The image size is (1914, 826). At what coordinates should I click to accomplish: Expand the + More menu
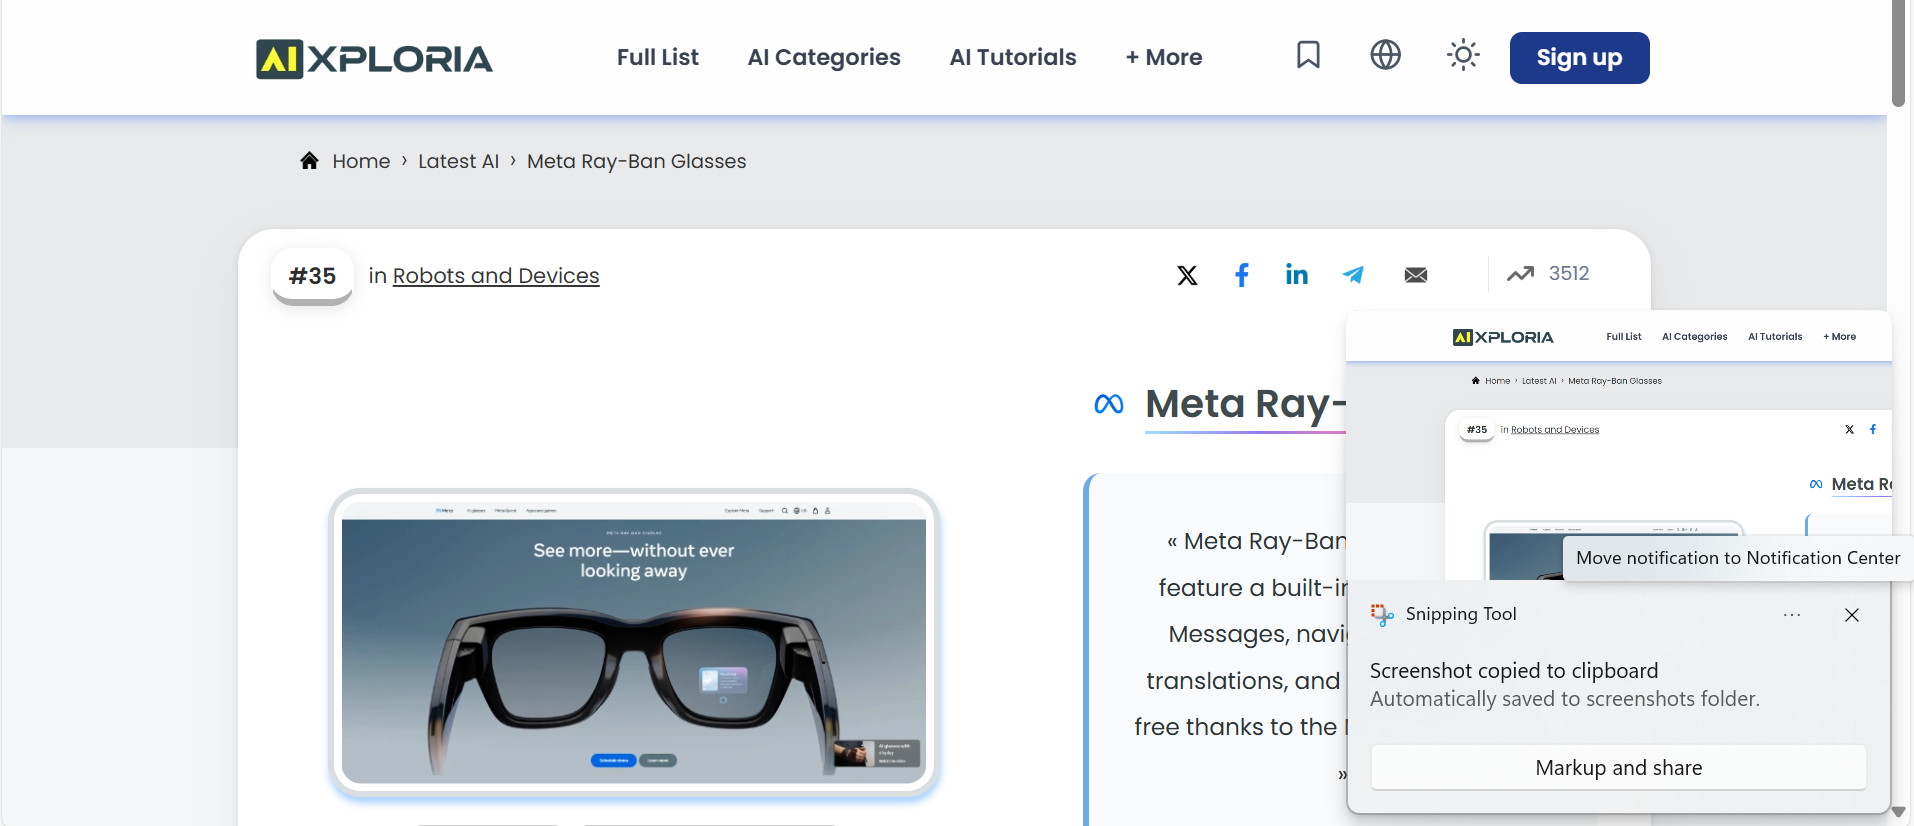[x=1163, y=57]
